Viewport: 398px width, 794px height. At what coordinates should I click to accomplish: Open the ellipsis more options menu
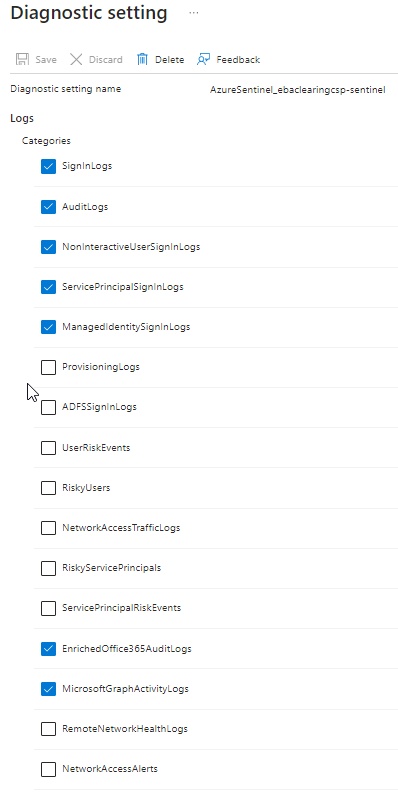193,13
